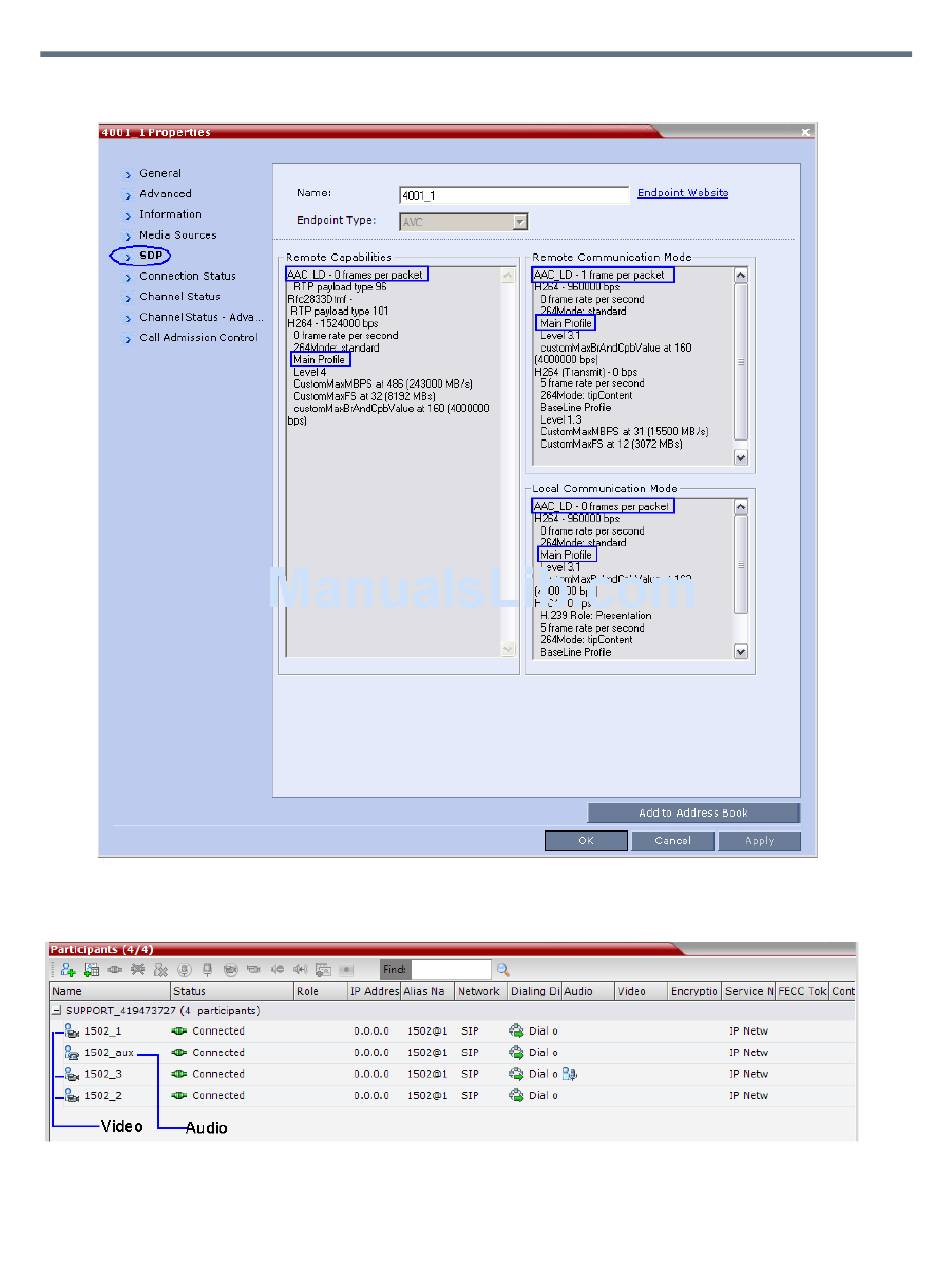Click the delete participant toolbar icon

pos(160,969)
